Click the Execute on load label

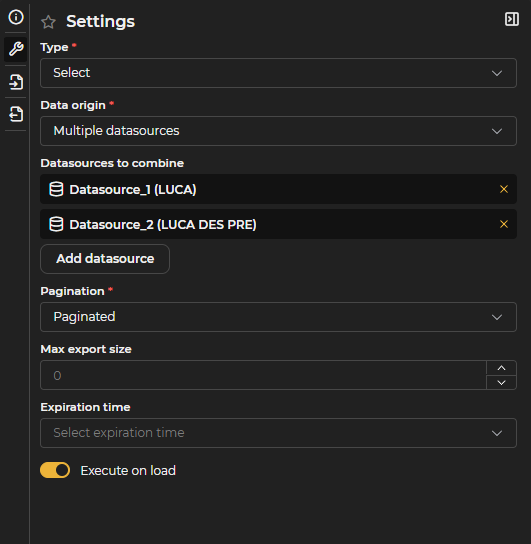(x=128, y=471)
